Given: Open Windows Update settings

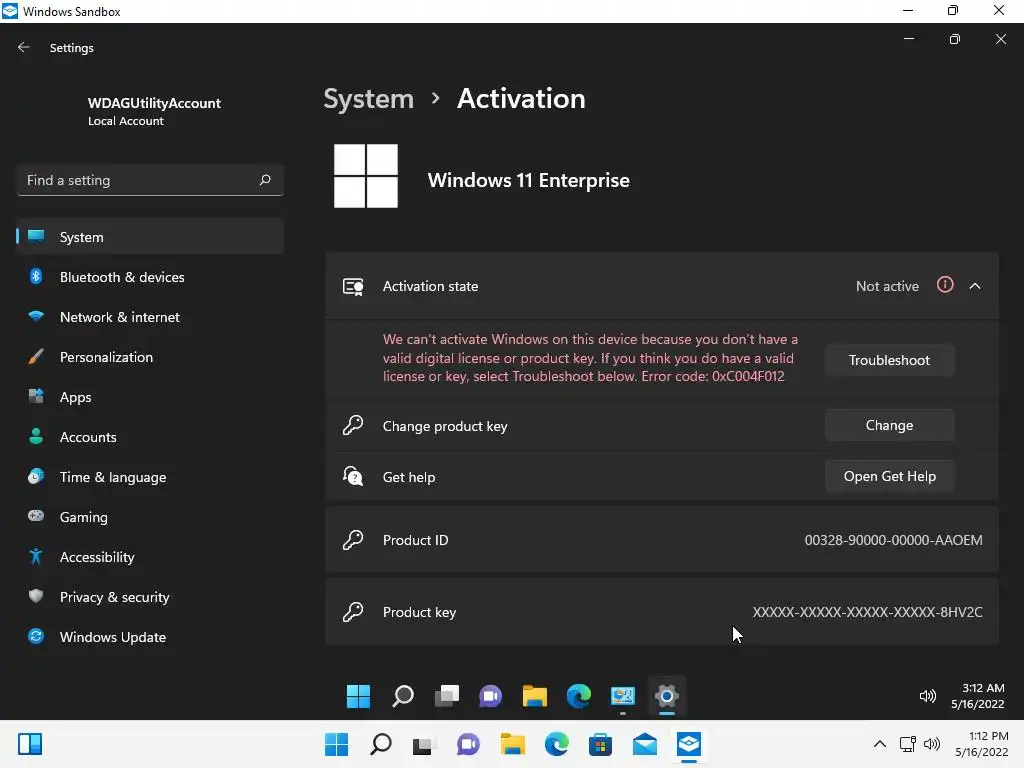Looking at the screenshot, I should pyautogui.click(x=150, y=637).
